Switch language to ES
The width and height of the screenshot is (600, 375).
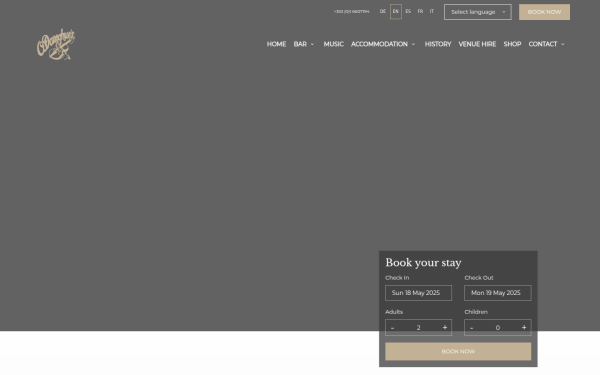coord(408,11)
